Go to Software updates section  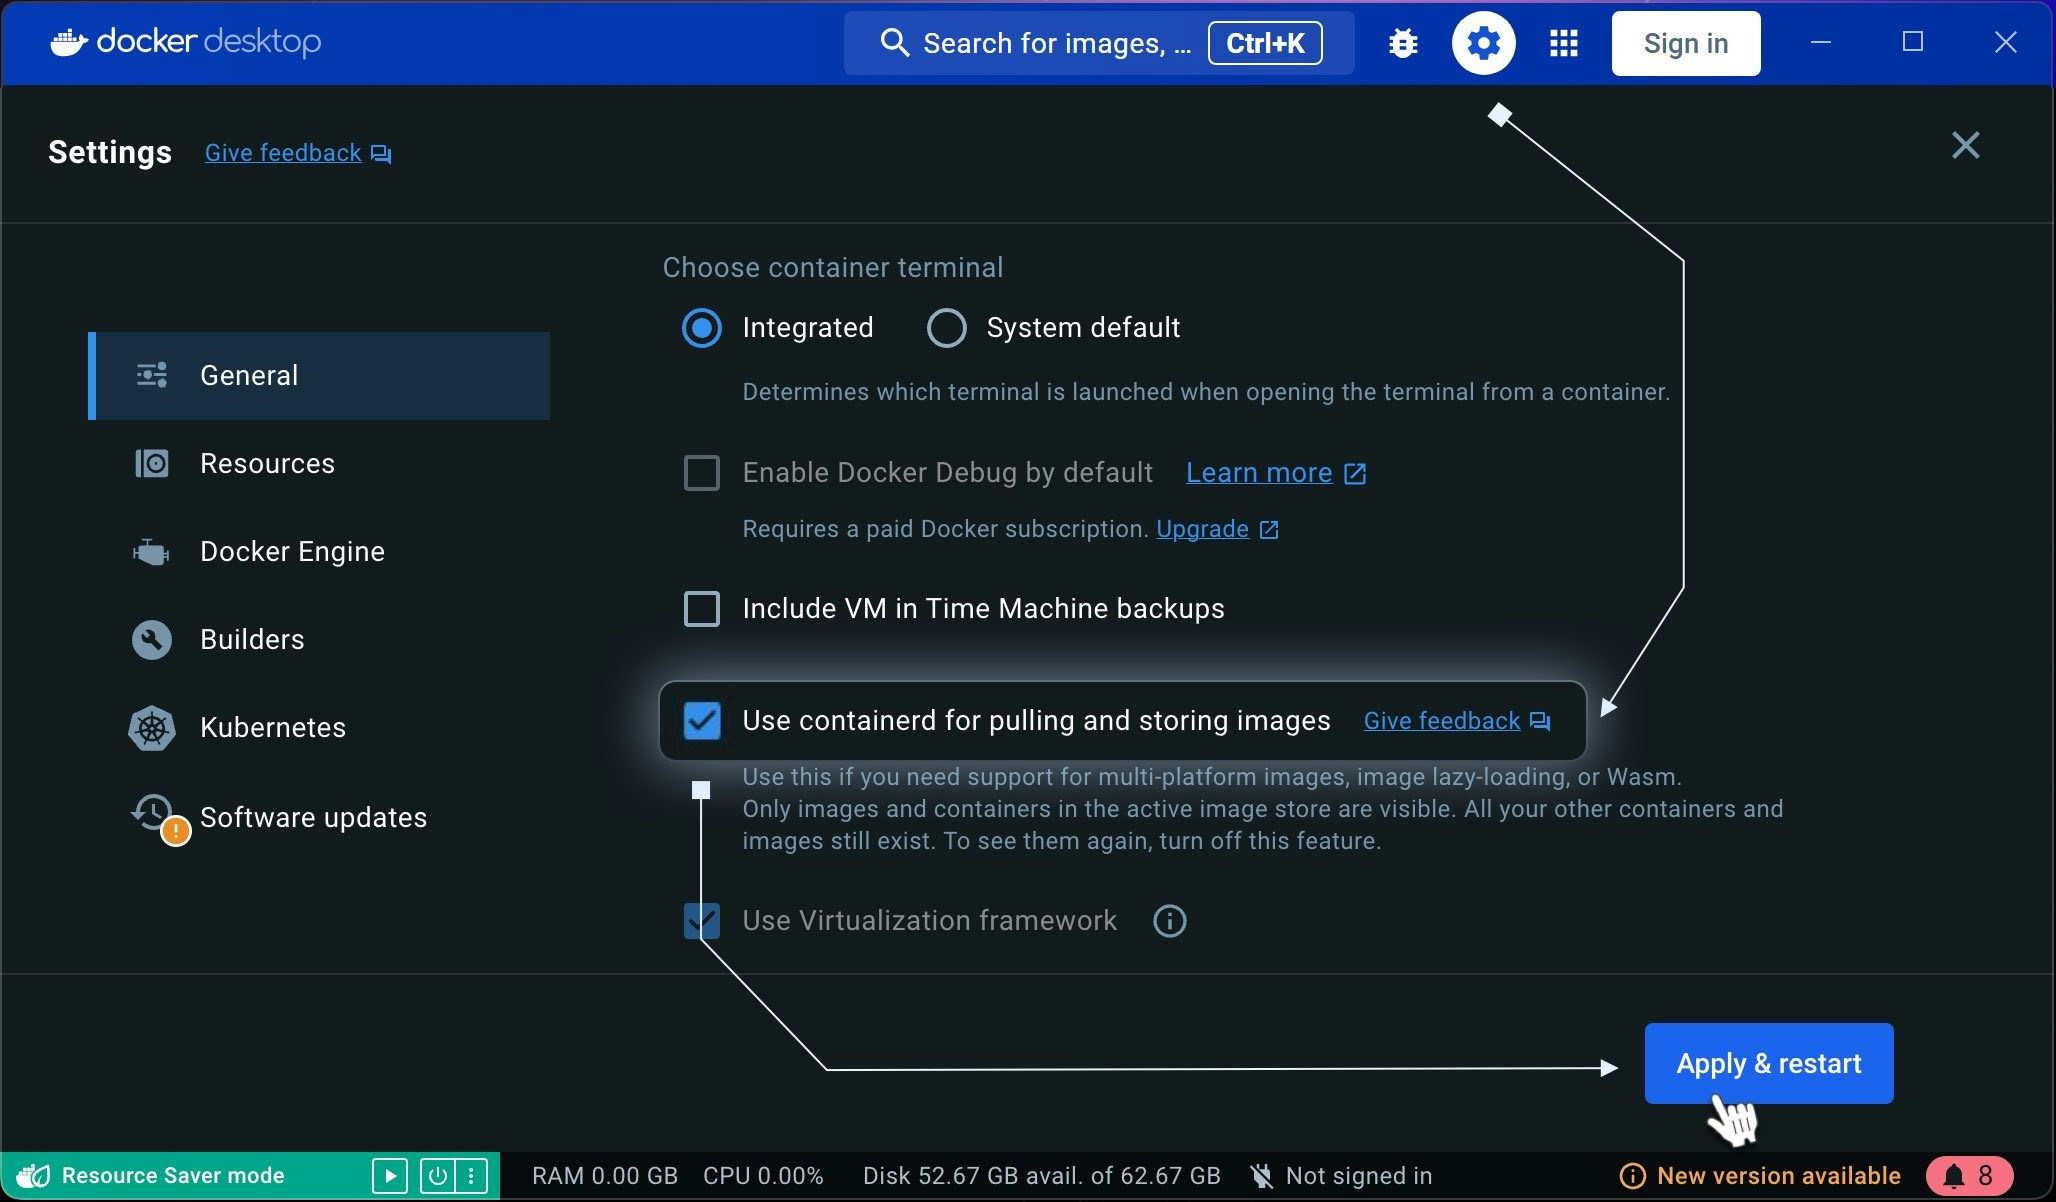click(x=312, y=818)
